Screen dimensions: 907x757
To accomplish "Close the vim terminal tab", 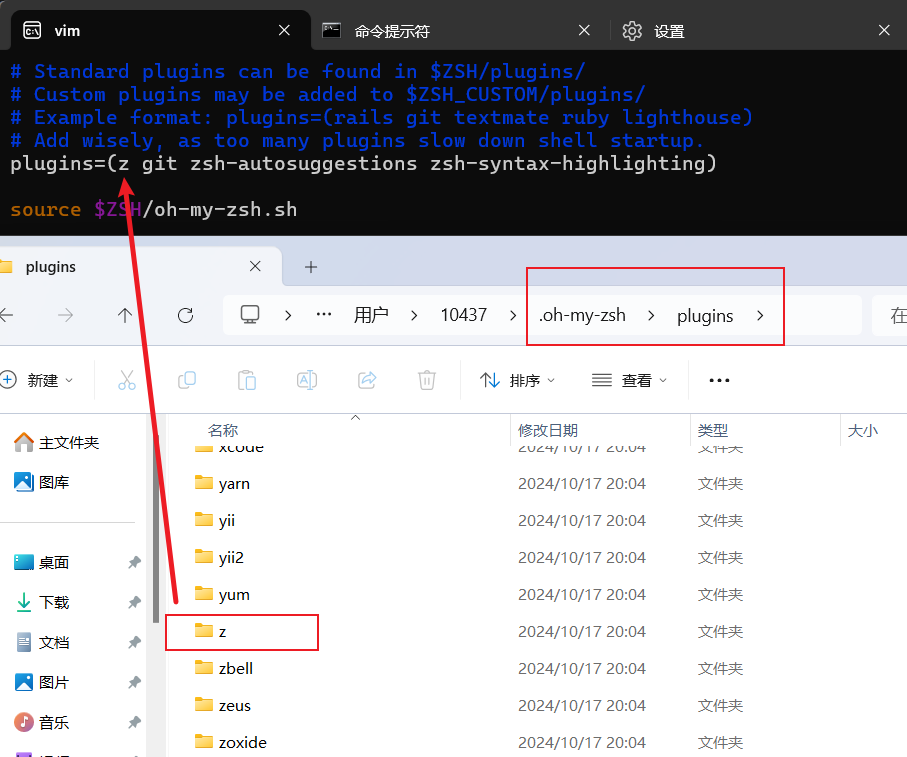I will tap(284, 30).
